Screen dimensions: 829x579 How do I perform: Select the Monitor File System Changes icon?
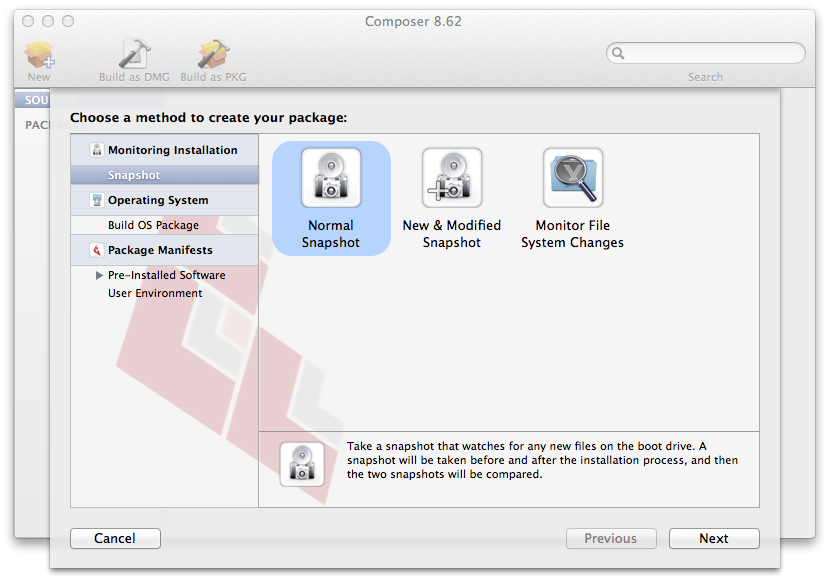coord(573,178)
